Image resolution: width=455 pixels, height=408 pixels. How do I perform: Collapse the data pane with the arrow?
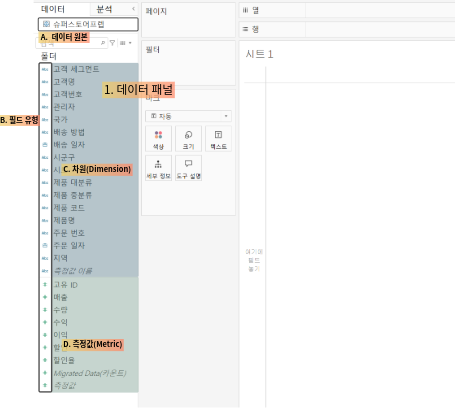click(133, 9)
